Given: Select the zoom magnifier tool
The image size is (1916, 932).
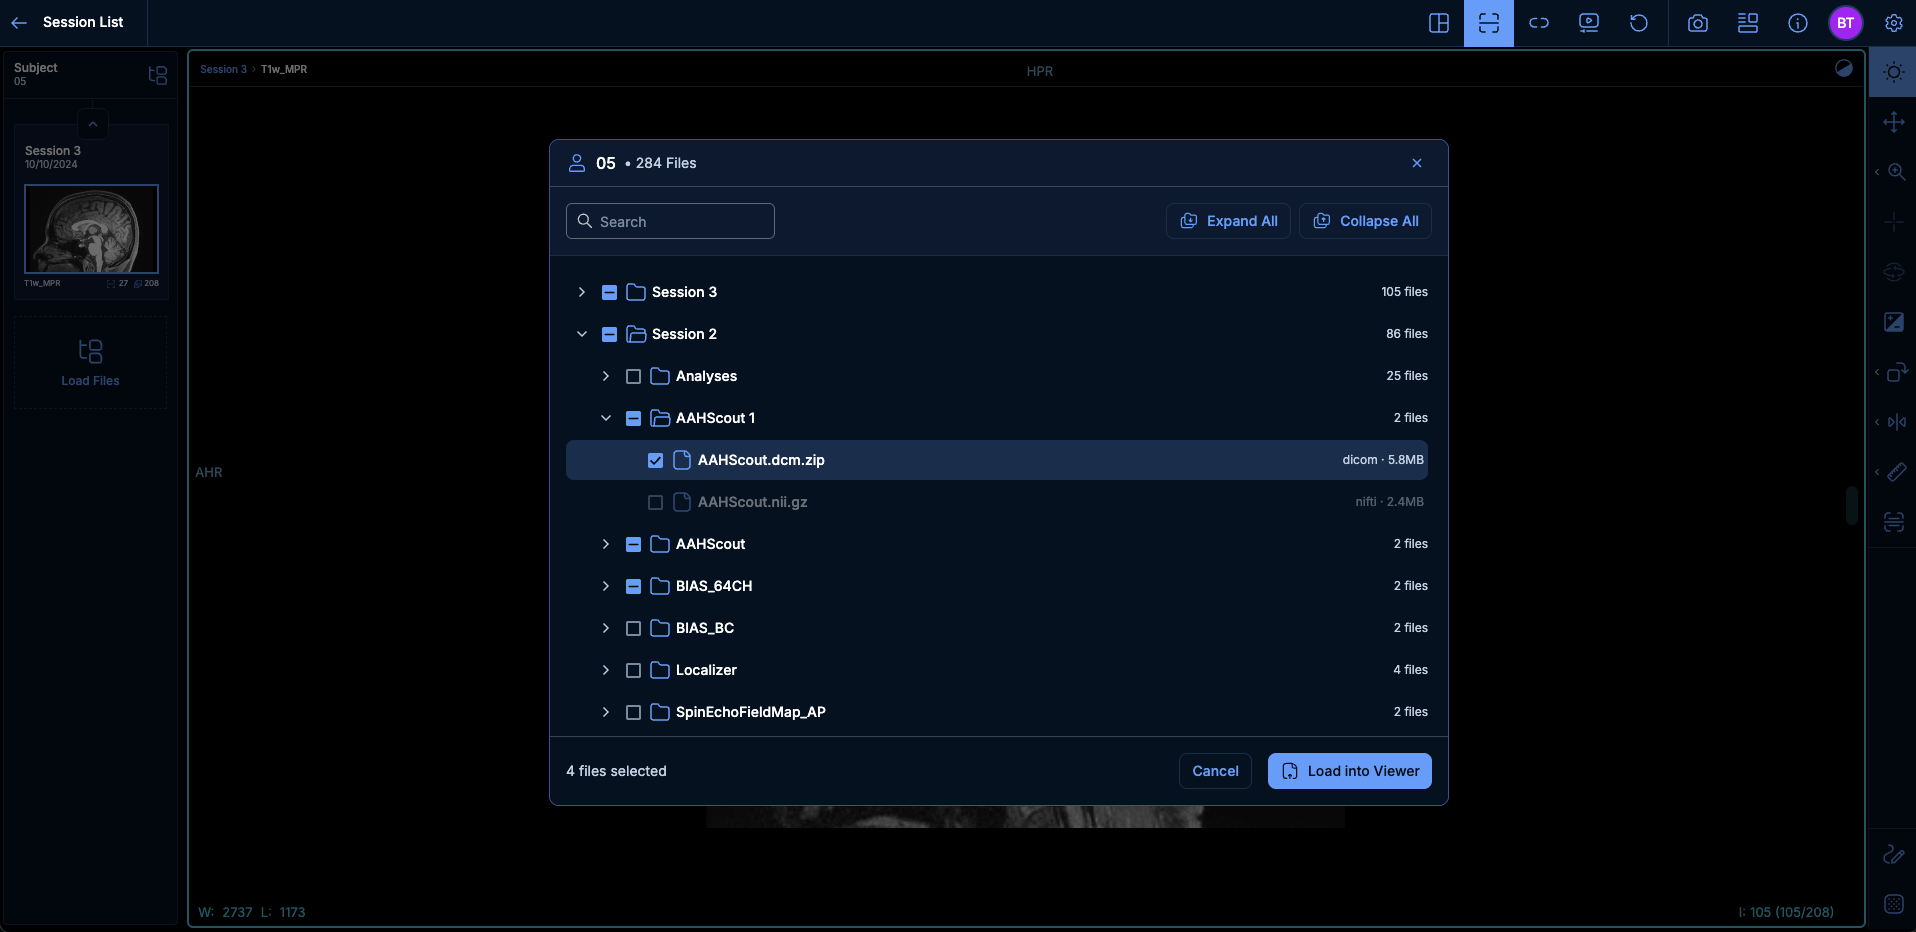Looking at the screenshot, I should pyautogui.click(x=1896, y=172).
